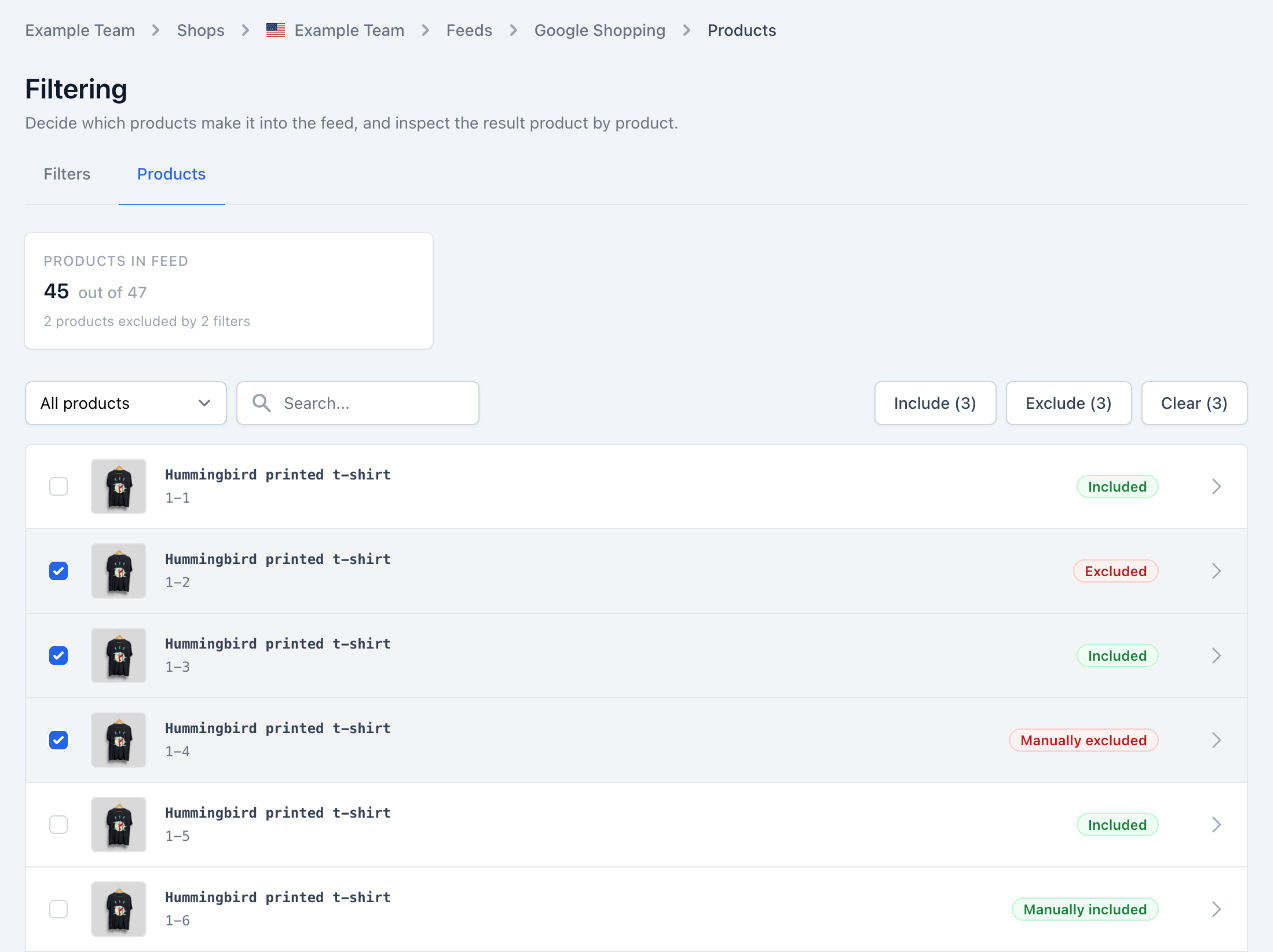
Task: Switch to the Filters tab
Action: coord(67,174)
